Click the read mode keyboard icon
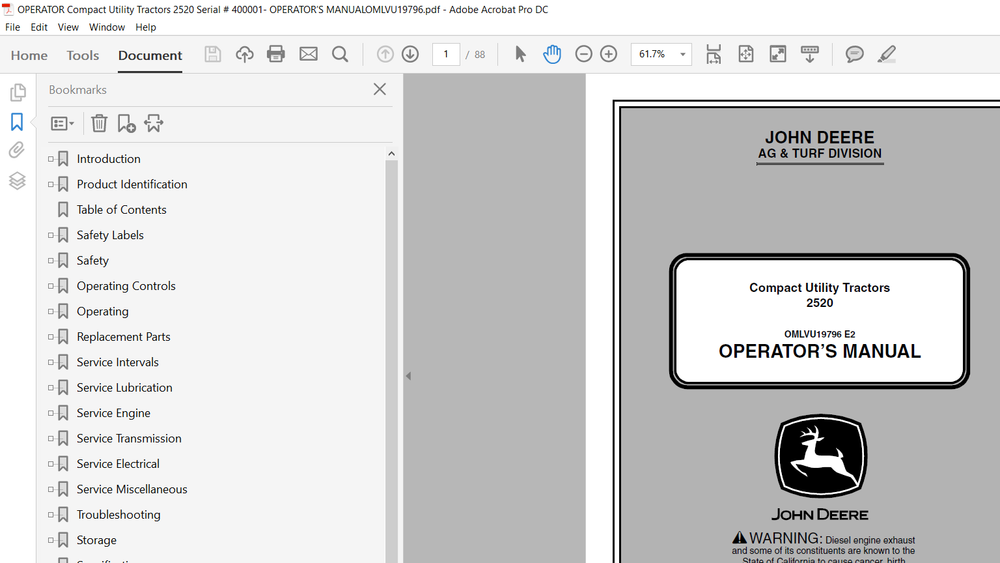This screenshot has height=563, width=1000. point(810,54)
